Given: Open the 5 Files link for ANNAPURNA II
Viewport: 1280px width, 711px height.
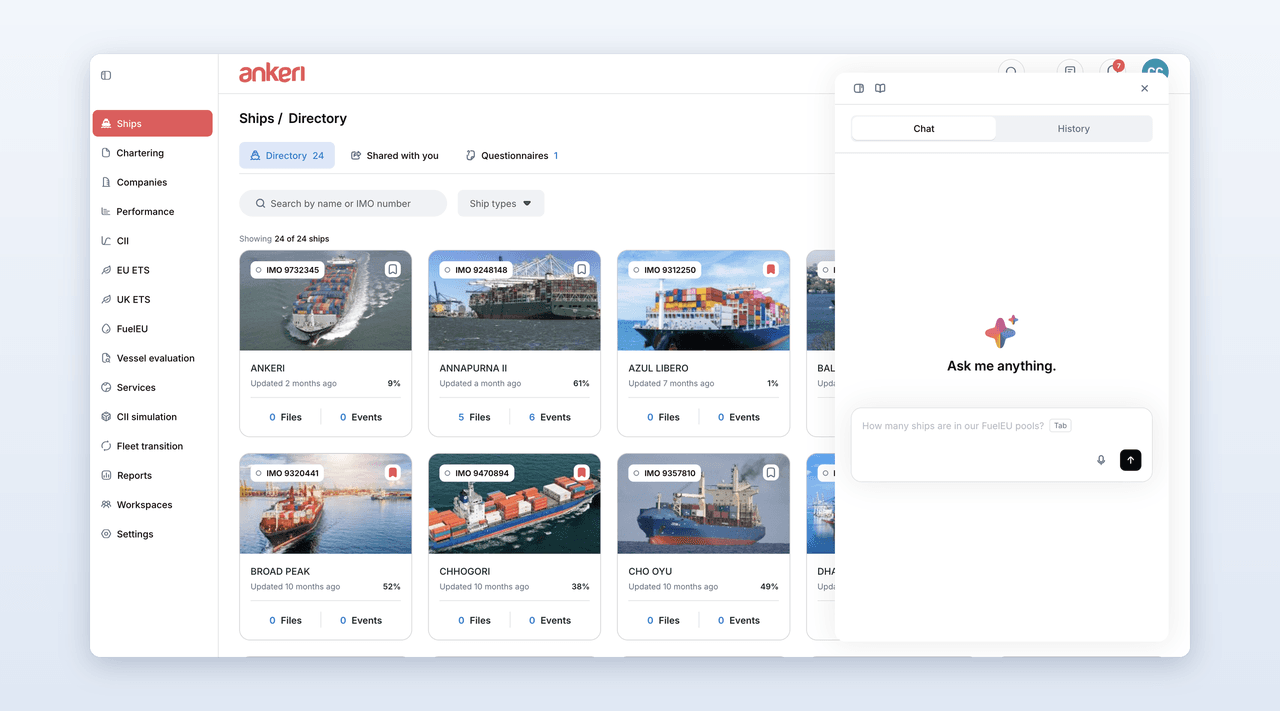Looking at the screenshot, I should (474, 417).
